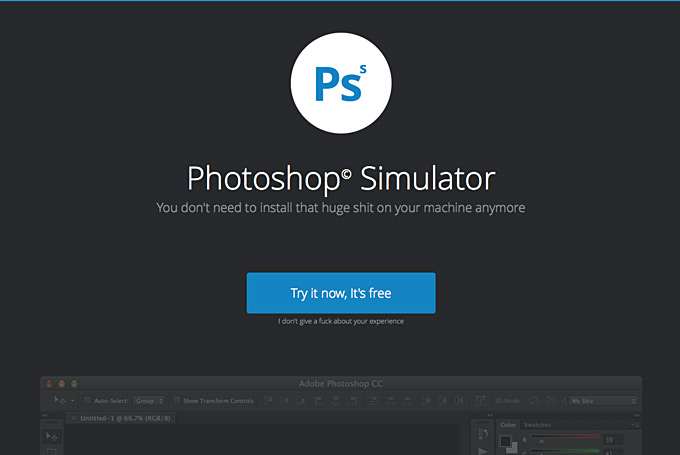Click the Move tool preset icon in options bar
Viewport: 680px width, 455px height.
point(60,400)
